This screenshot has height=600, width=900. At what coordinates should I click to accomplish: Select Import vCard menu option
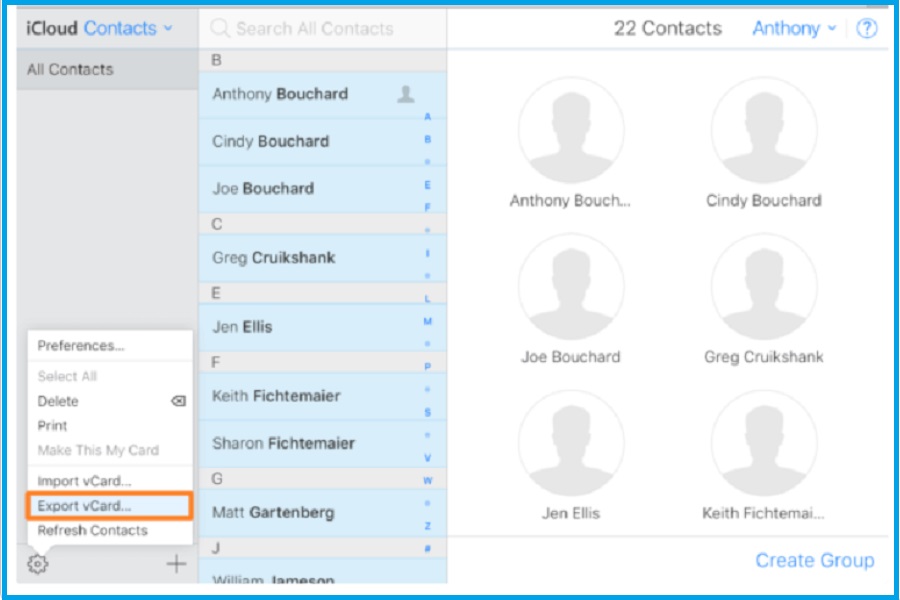tap(84, 481)
